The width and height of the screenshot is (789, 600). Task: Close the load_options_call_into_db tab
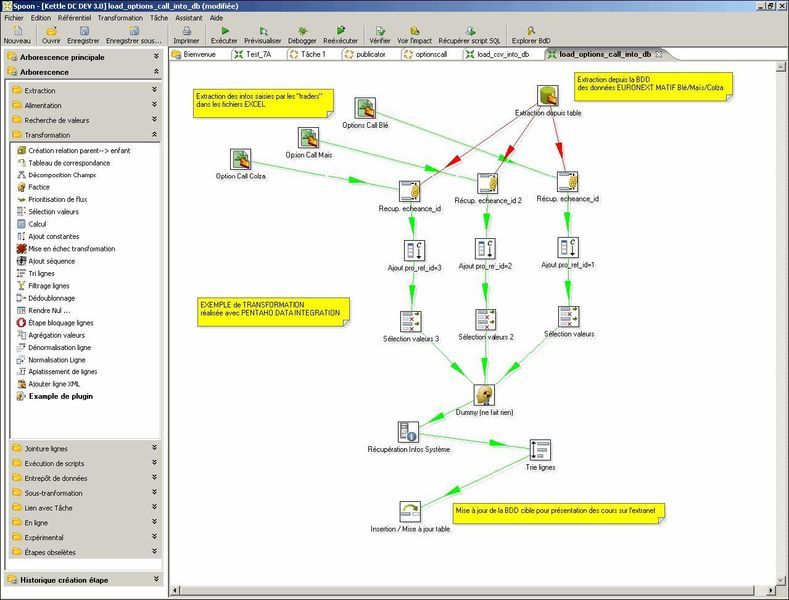click(x=659, y=54)
